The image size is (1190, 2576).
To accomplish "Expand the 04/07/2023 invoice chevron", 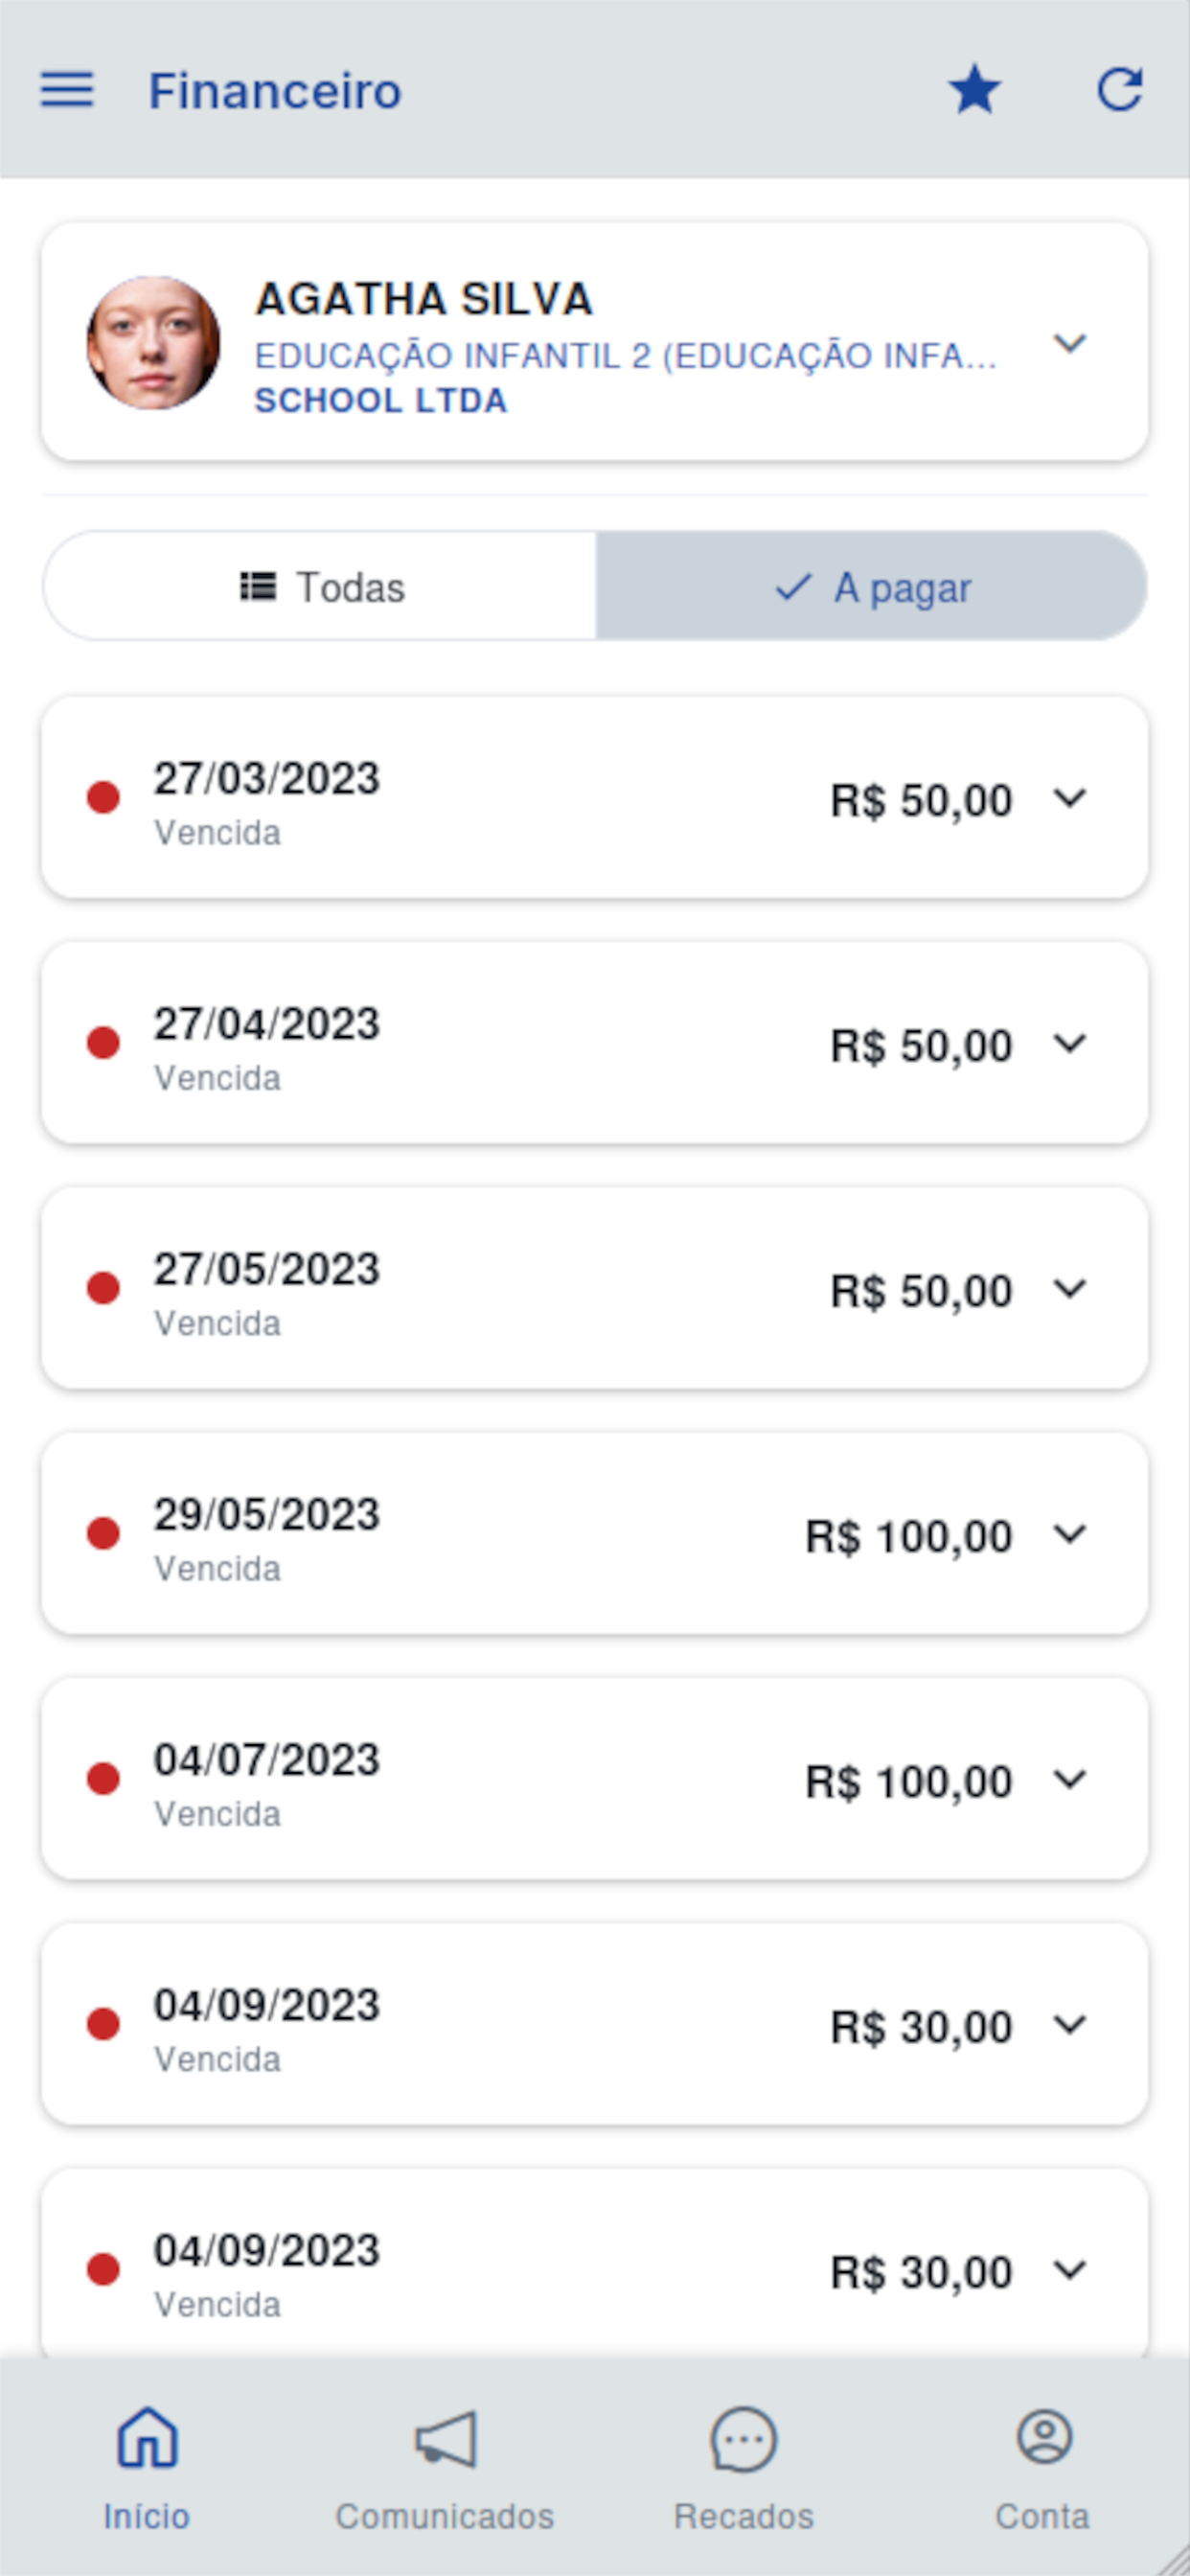I will [1069, 1779].
